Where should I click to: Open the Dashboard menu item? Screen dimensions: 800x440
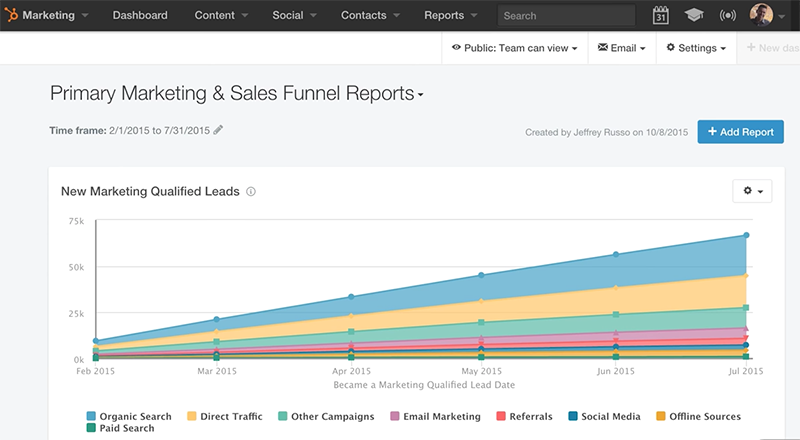tap(140, 16)
